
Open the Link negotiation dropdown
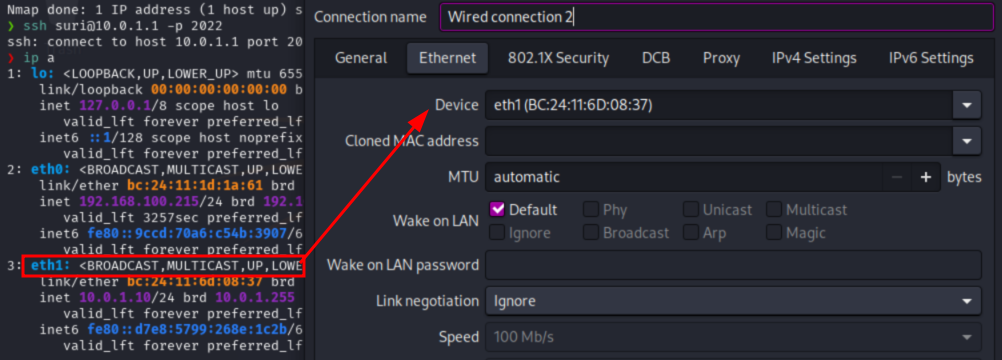point(733,301)
